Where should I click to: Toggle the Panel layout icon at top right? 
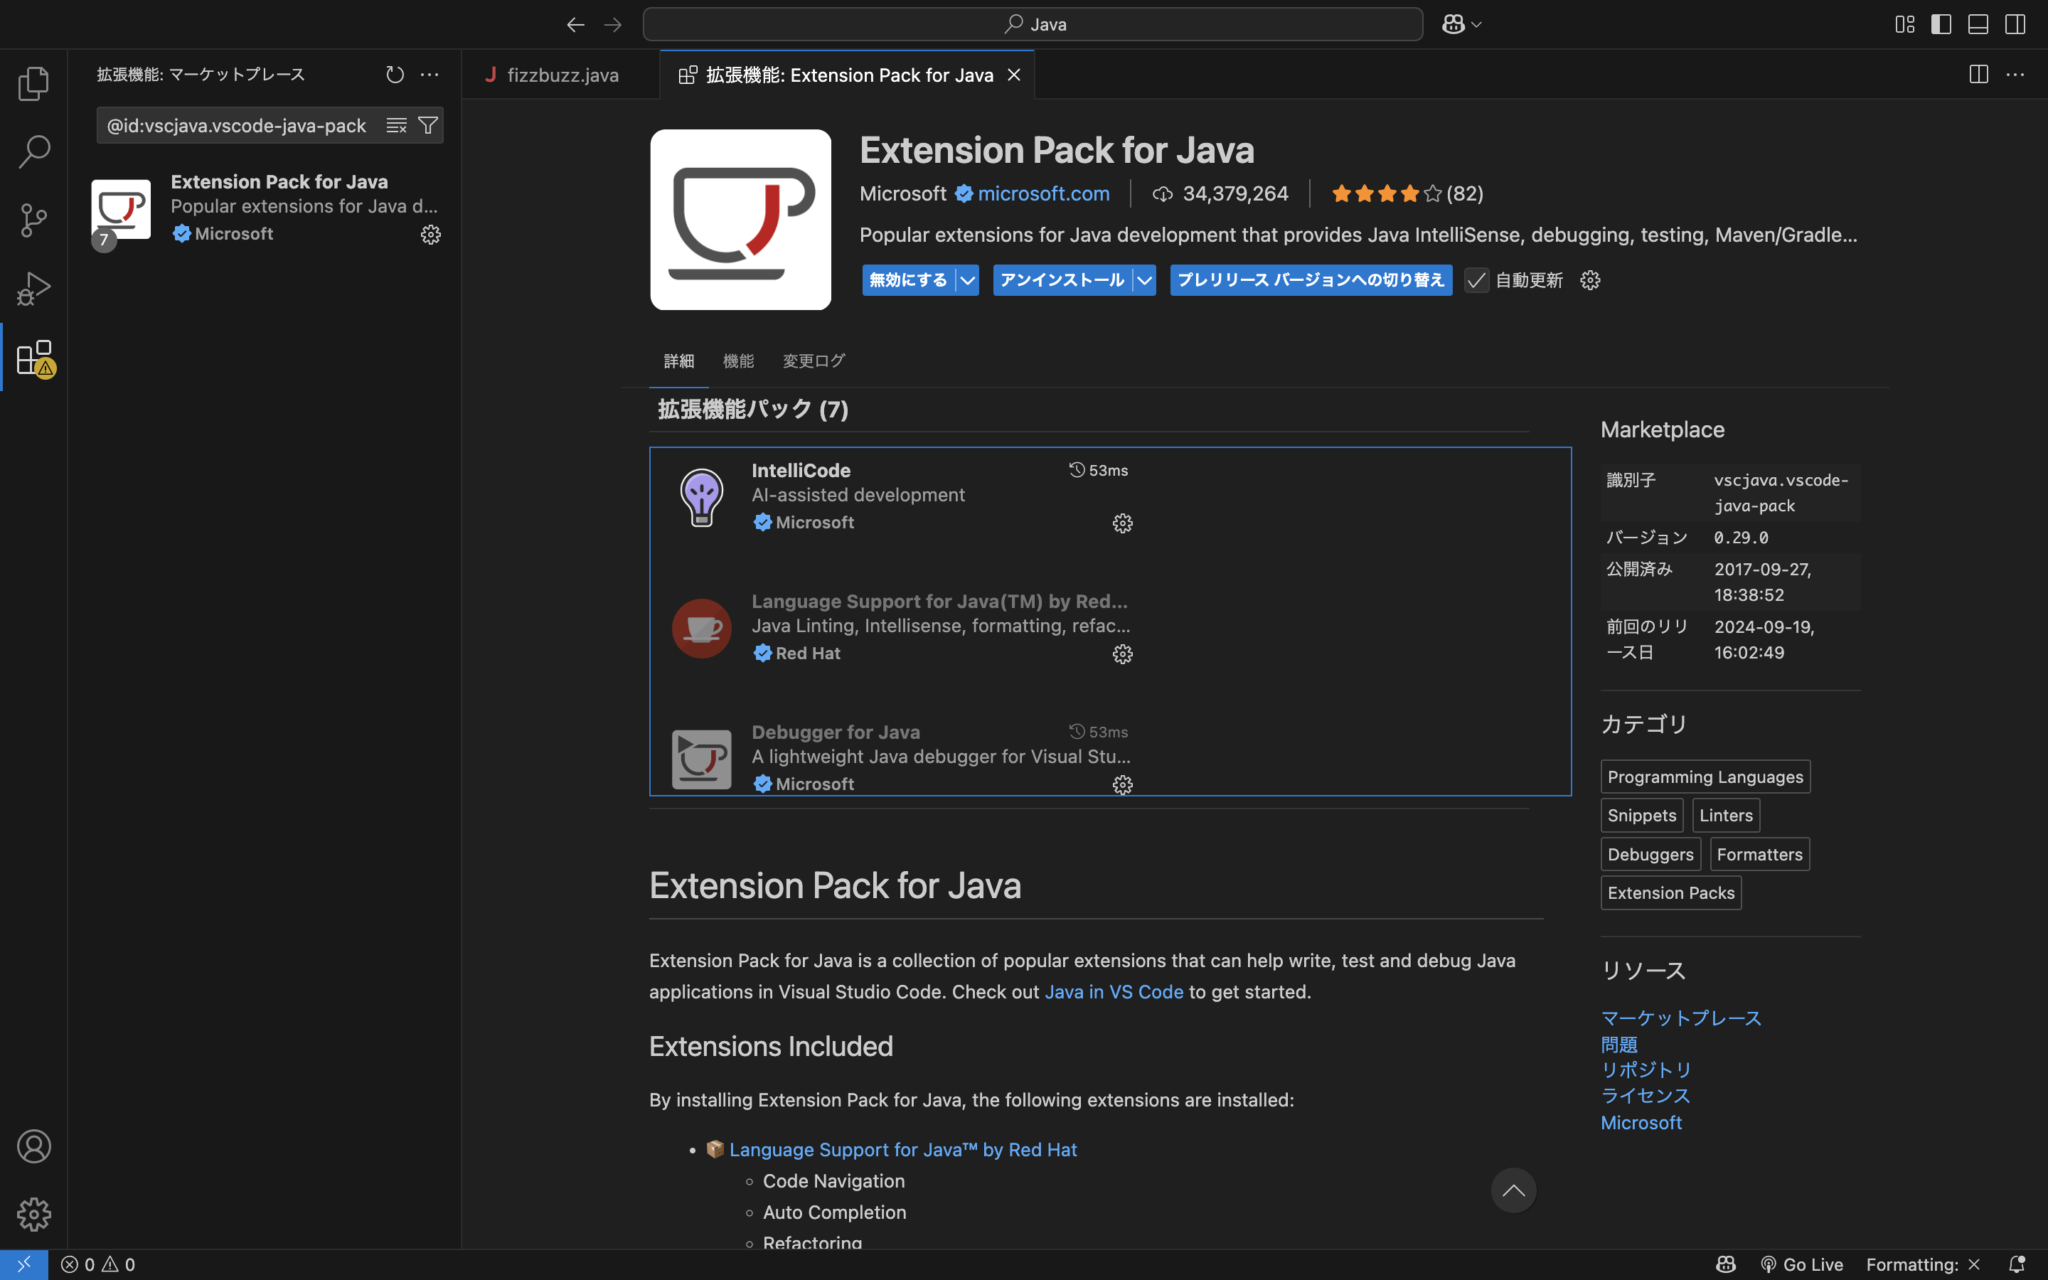(1978, 24)
